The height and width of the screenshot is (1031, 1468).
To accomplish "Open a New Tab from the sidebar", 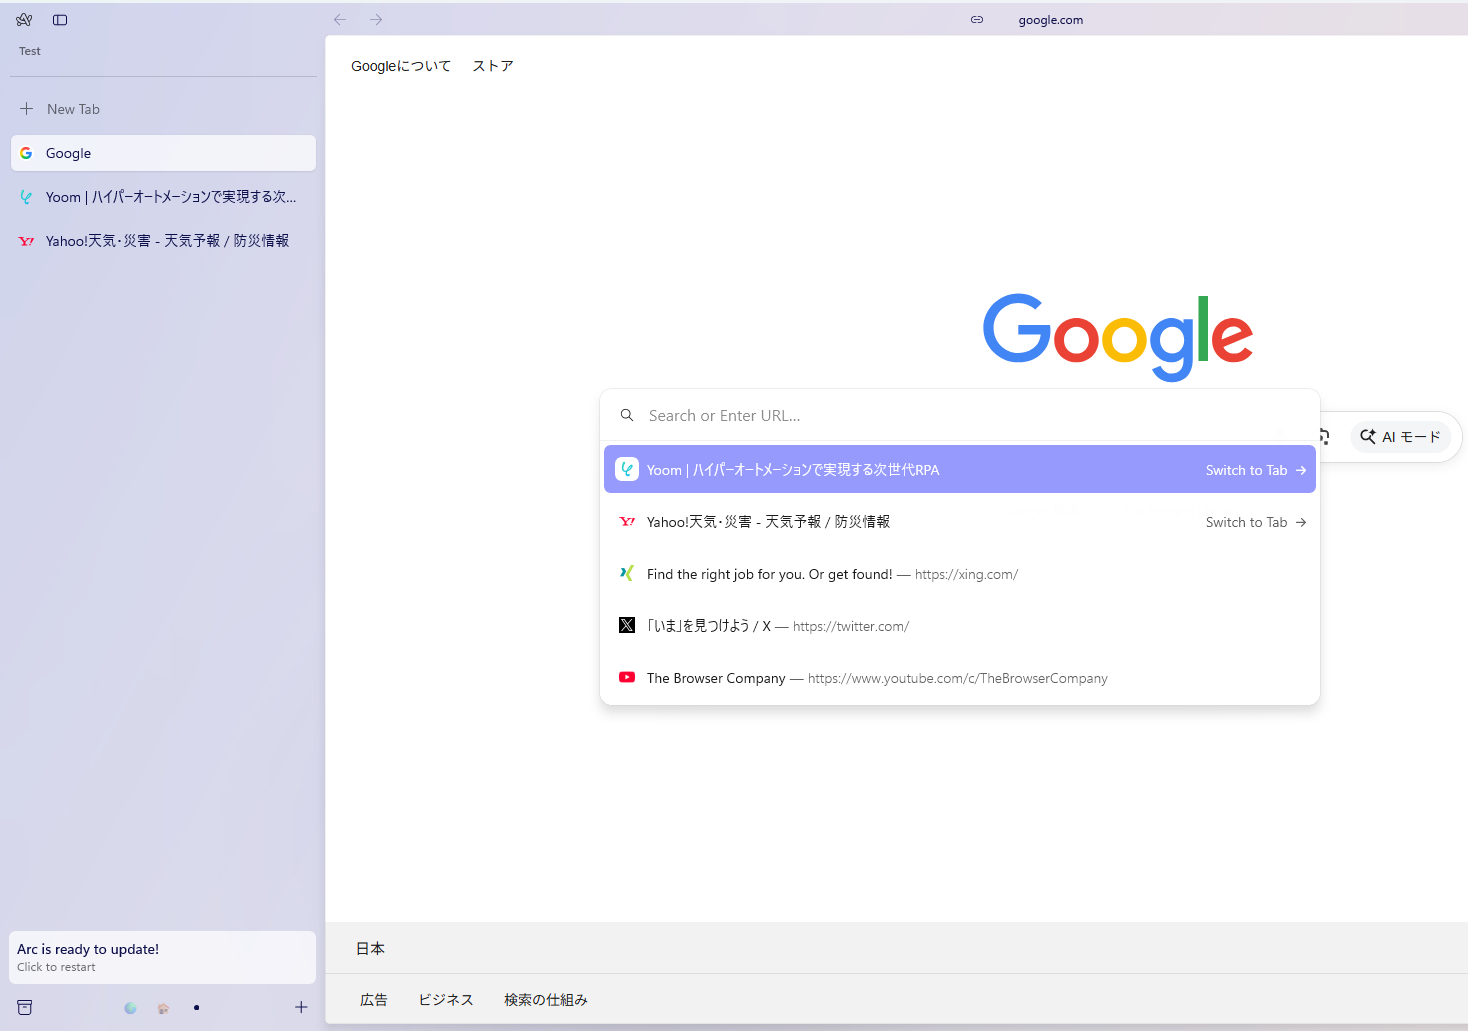I will [163, 109].
